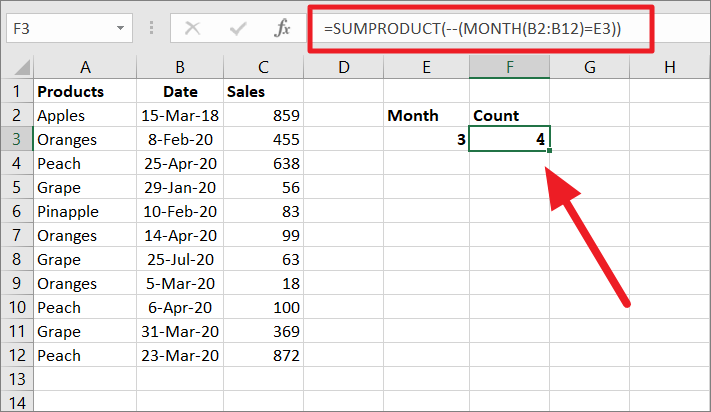Select row 1 header
This screenshot has width=711, height=412.
pos(17,91)
